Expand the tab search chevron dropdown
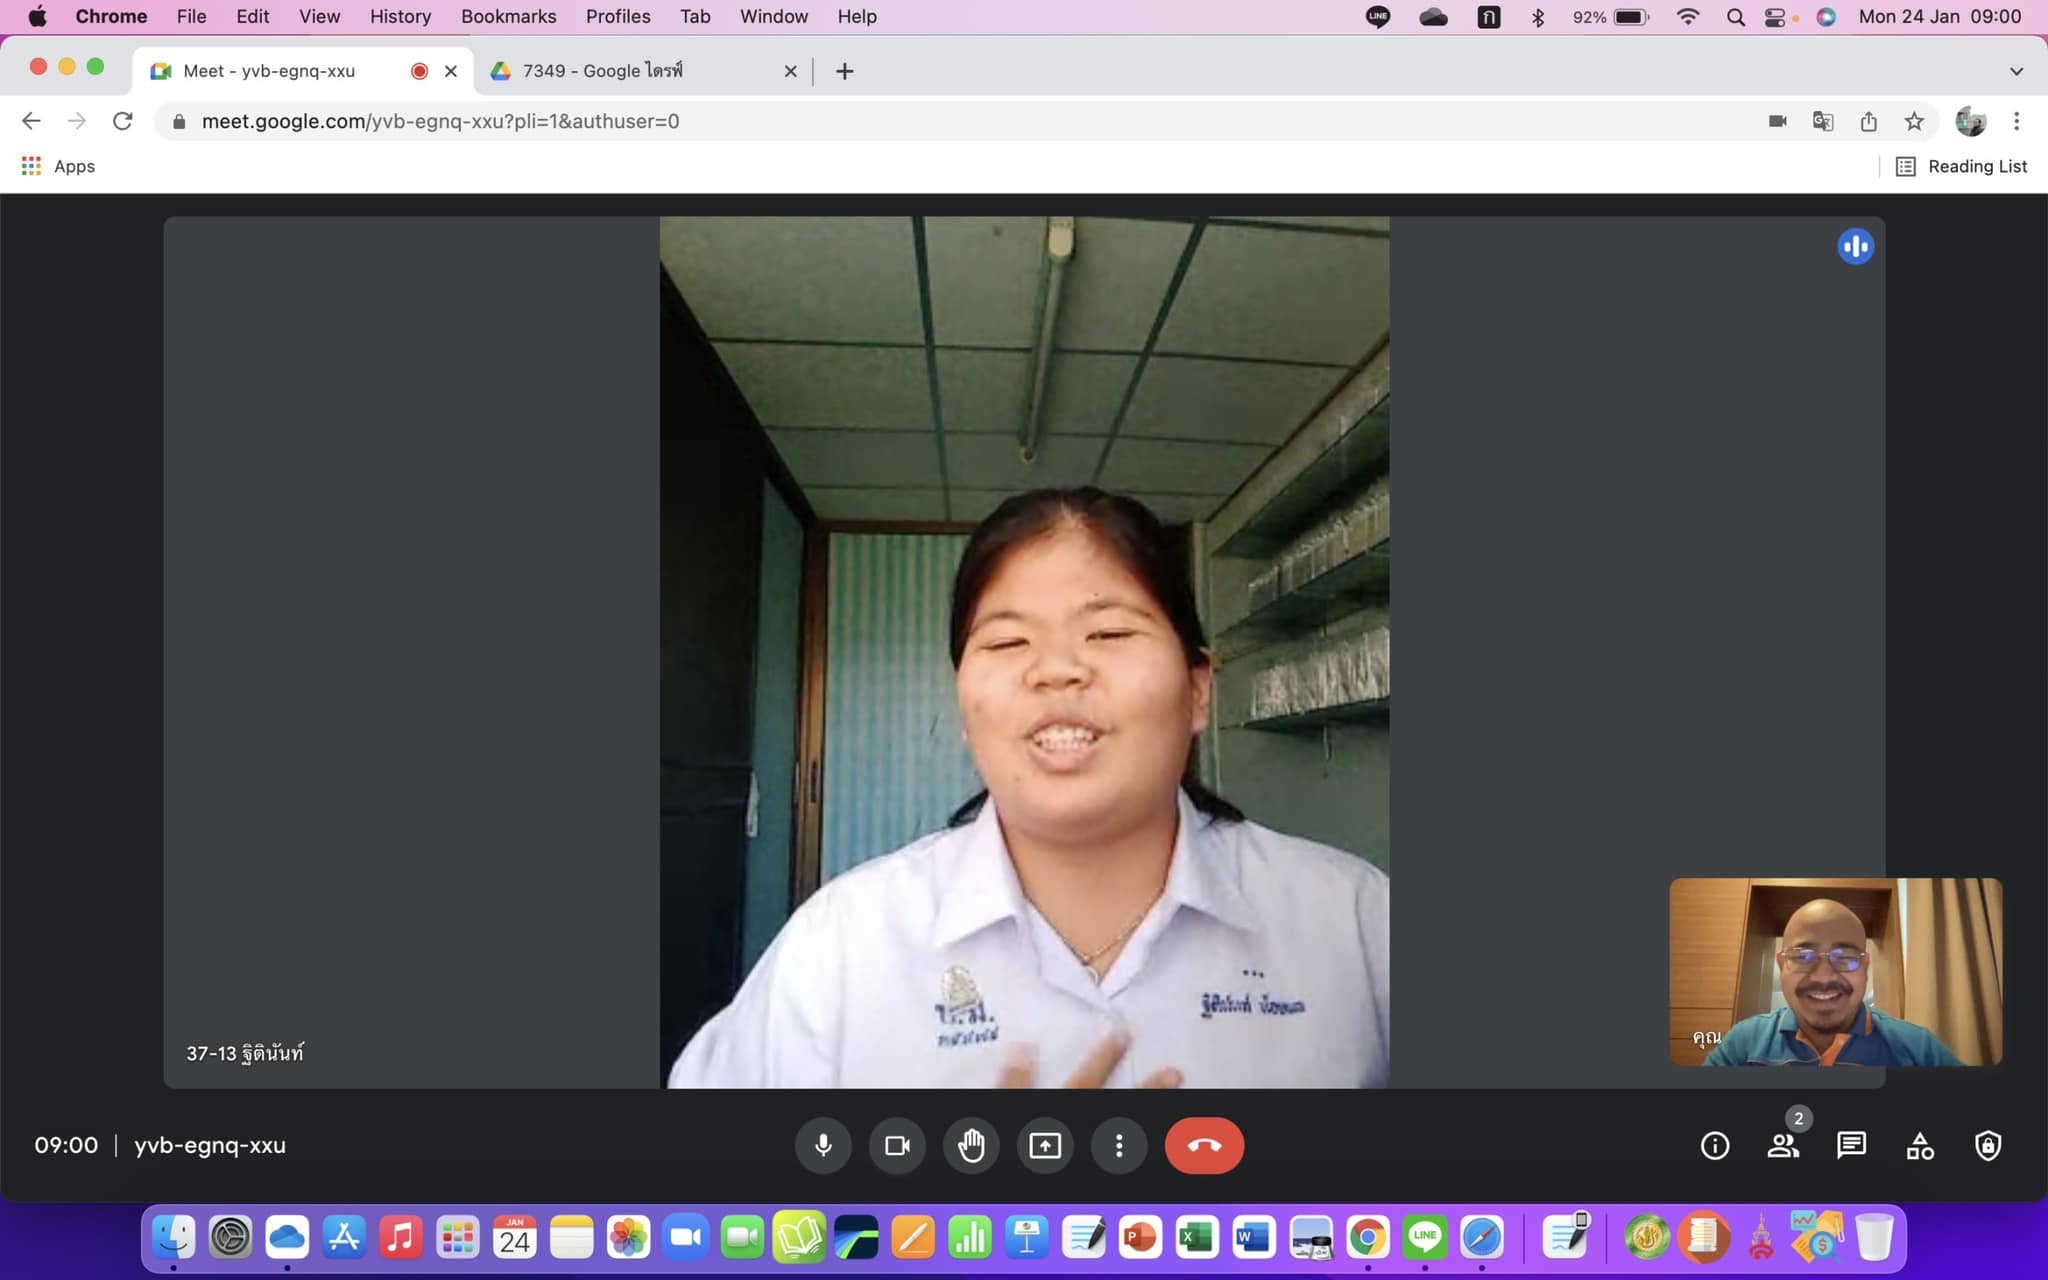The width and height of the screenshot is (2048, 1280). click(2016, 71)
